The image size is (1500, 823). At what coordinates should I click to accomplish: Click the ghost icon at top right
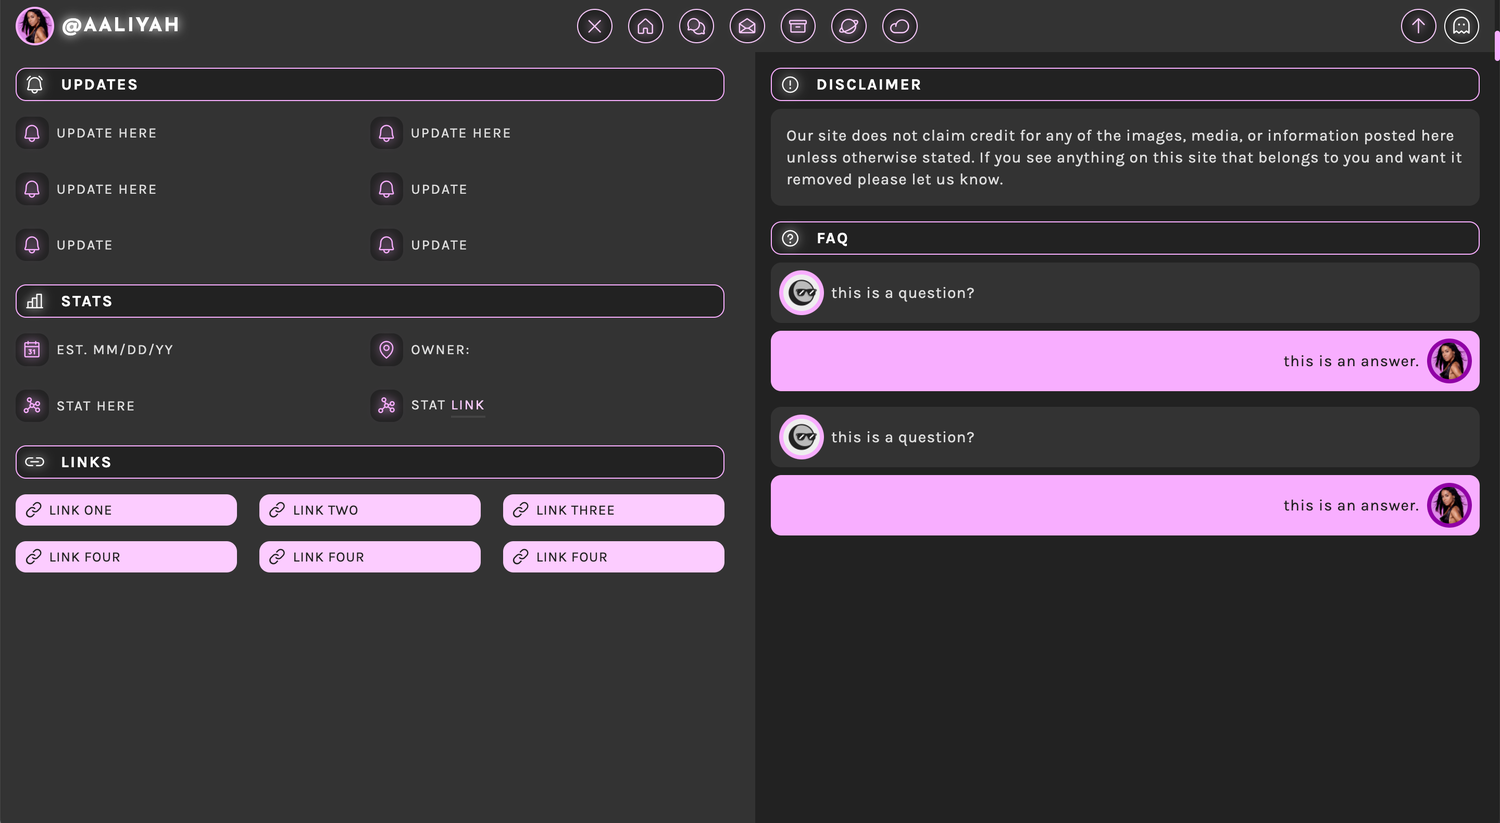(x=1461, y=26)
